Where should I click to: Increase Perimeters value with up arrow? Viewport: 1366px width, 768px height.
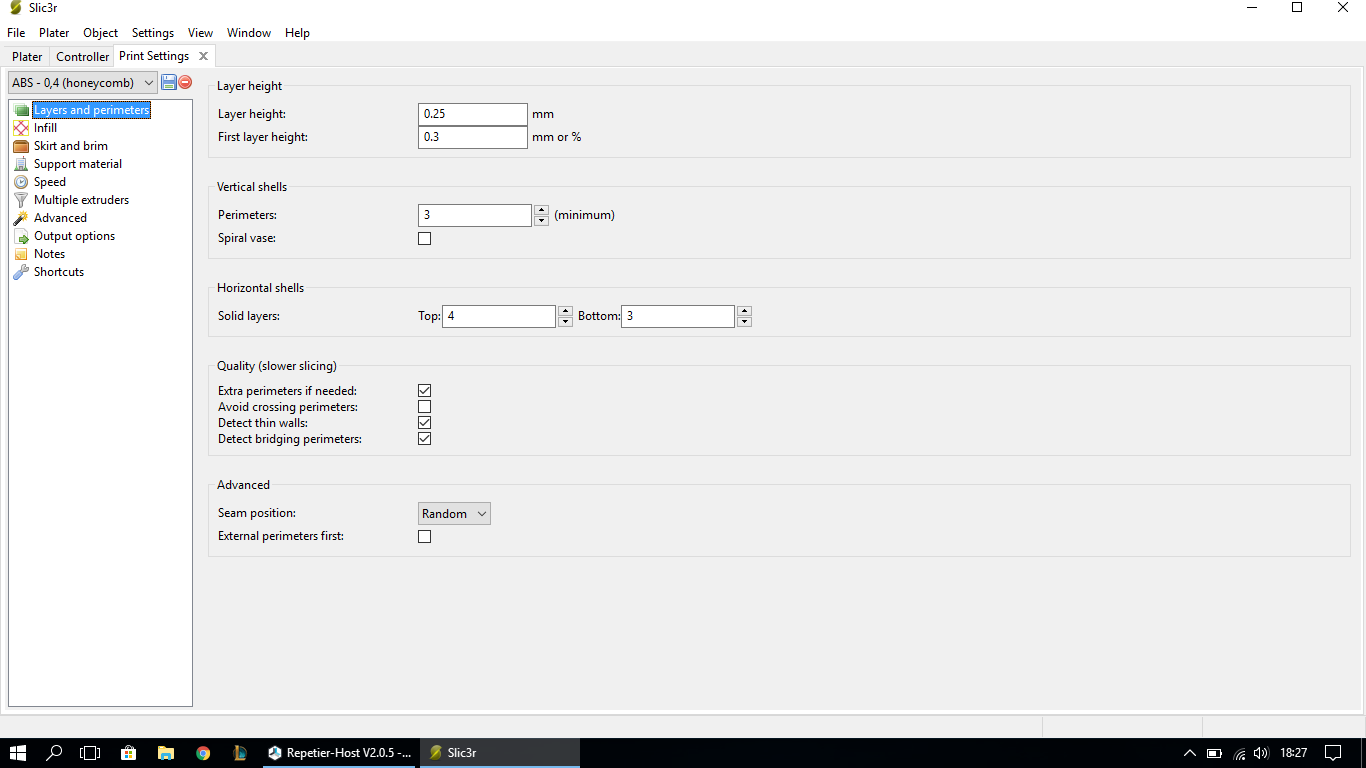click(541, 210)
